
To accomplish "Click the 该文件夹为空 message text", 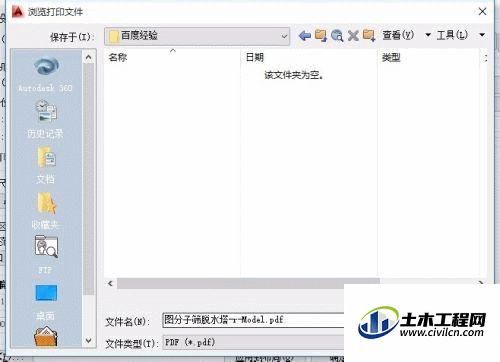I will click(293, 75).
